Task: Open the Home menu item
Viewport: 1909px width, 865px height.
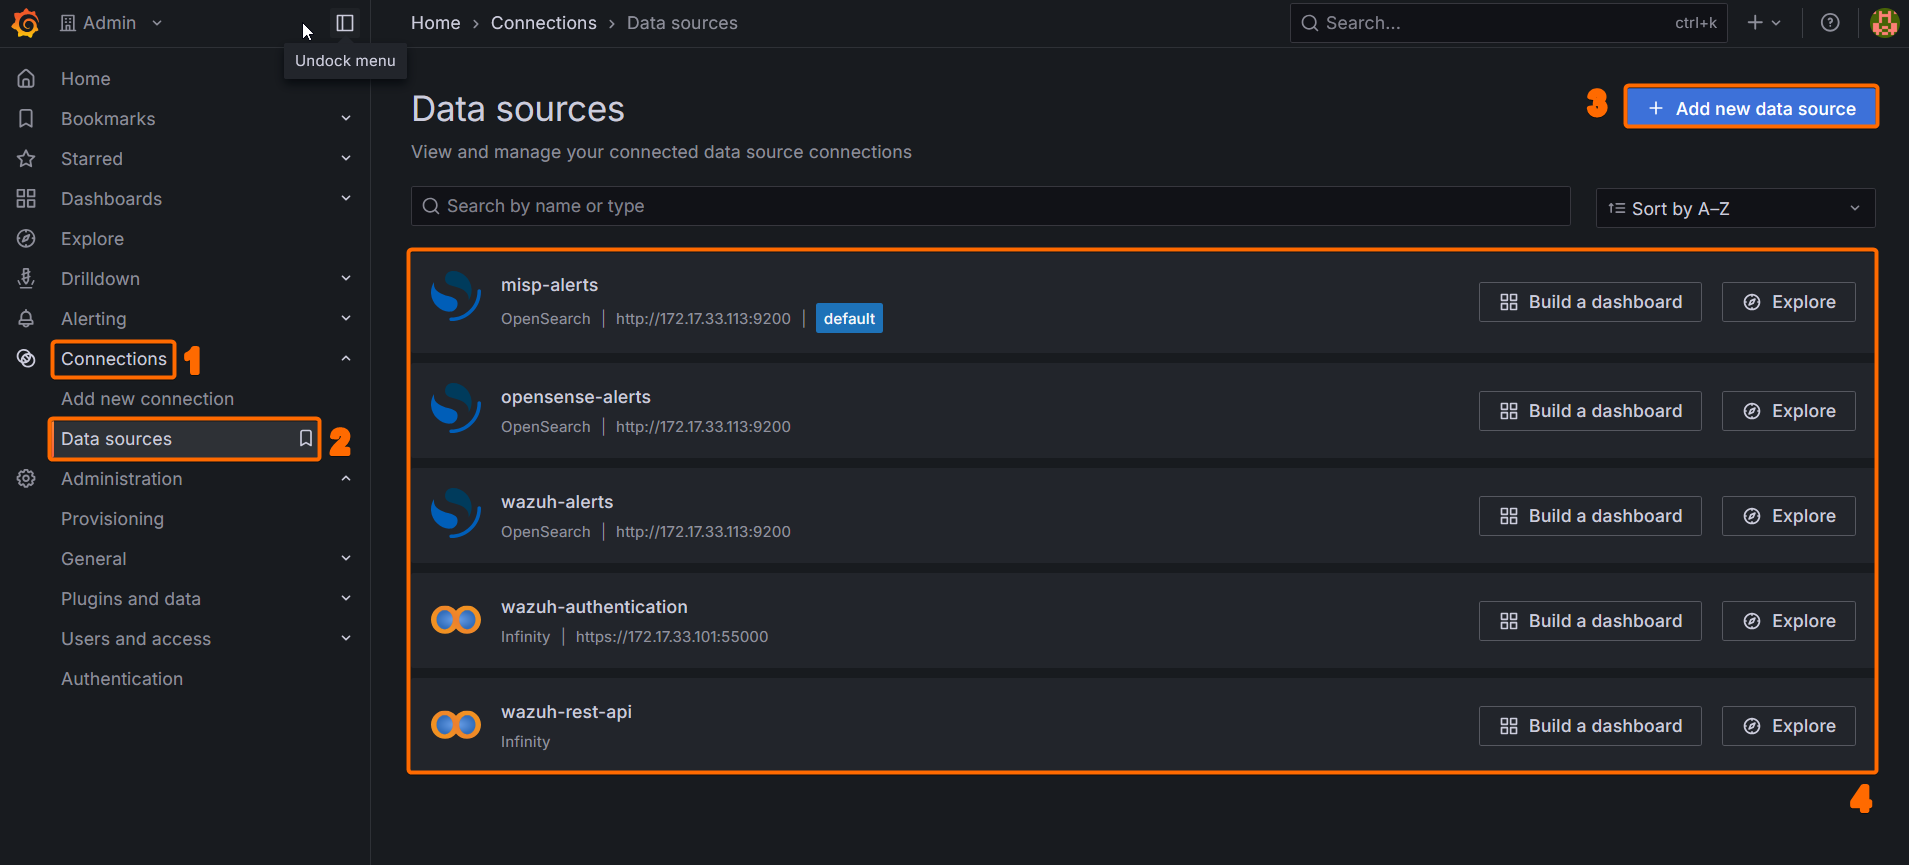Action: 86,78
